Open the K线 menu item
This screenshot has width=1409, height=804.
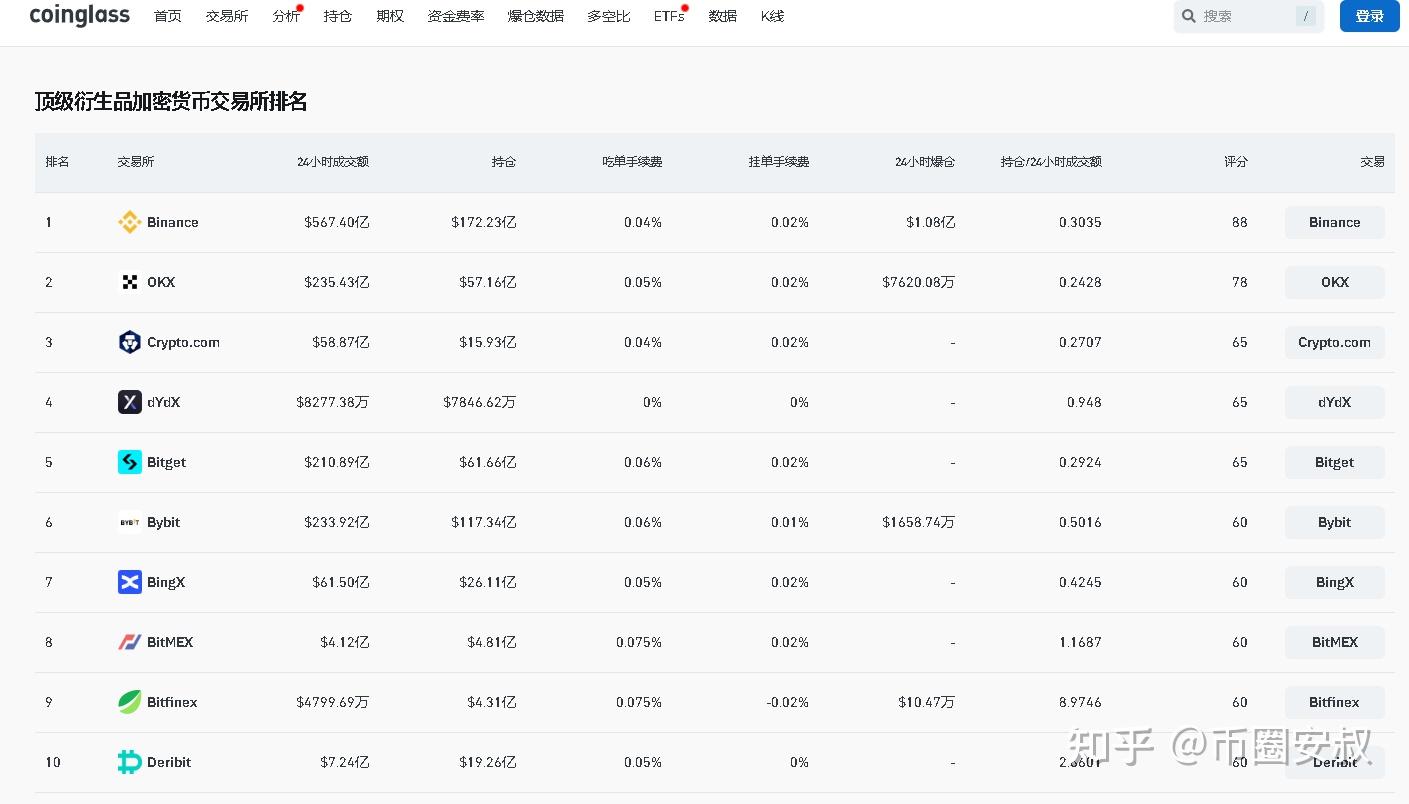pyautogui.click(x=772, y=16)
